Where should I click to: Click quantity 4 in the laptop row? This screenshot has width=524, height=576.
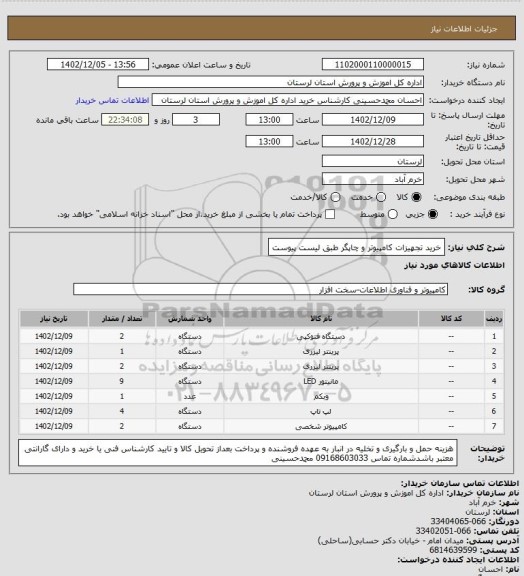[122, 411]
